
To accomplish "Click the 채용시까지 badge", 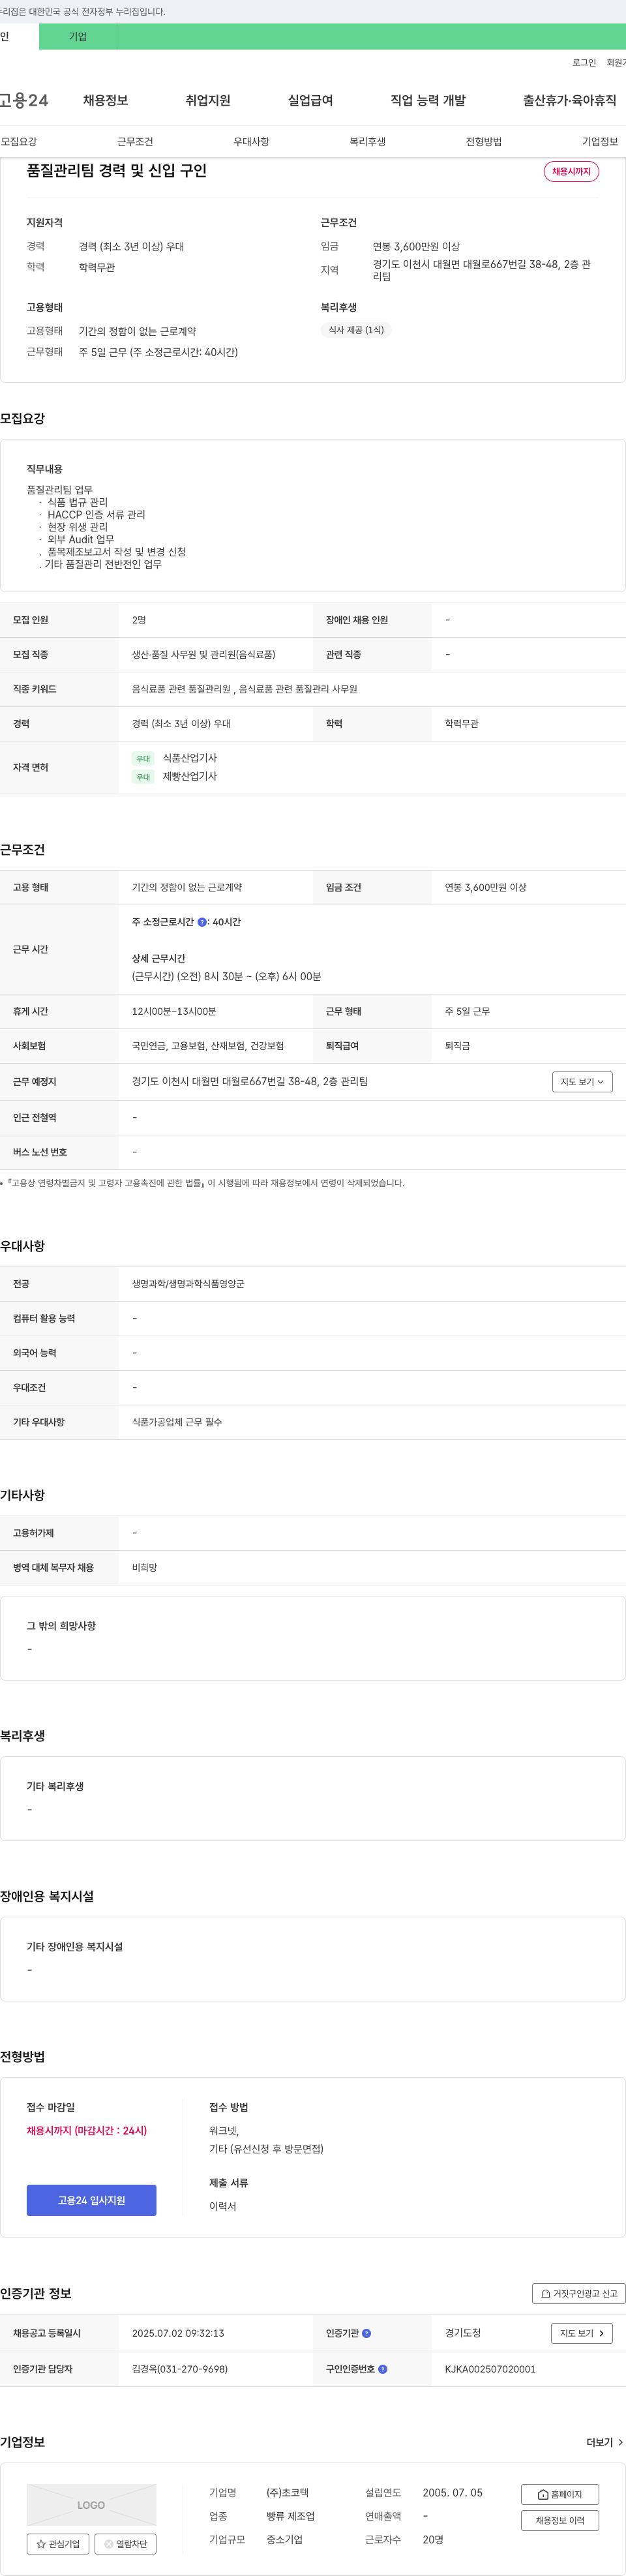I will [571, 172].
